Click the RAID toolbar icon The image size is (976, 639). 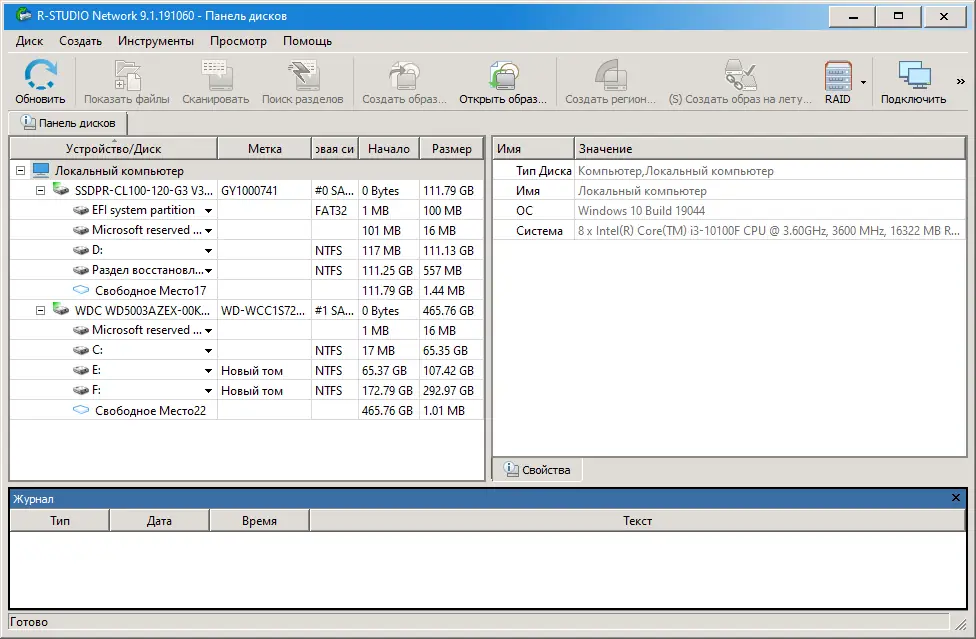pyautogui.click(x=838, y=75)
